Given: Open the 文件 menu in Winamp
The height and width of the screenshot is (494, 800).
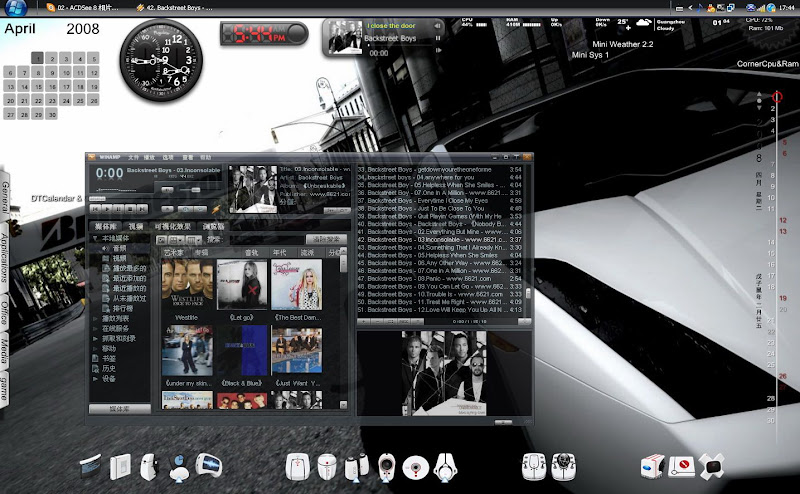Looking at the screenshot, I should click(133, 157).
